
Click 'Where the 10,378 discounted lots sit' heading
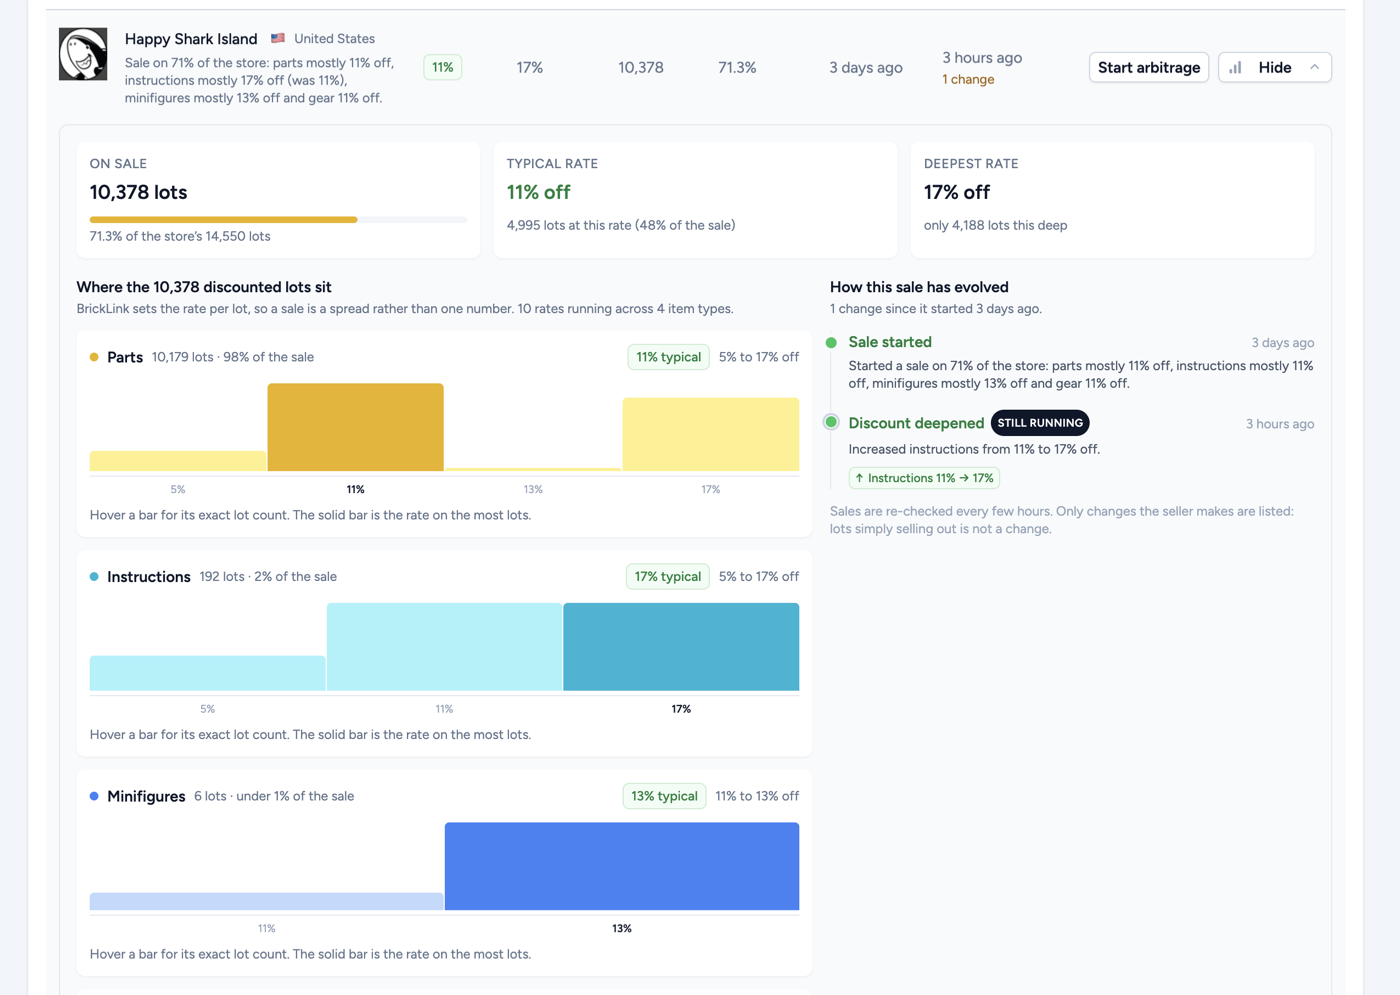click(204, 287)
